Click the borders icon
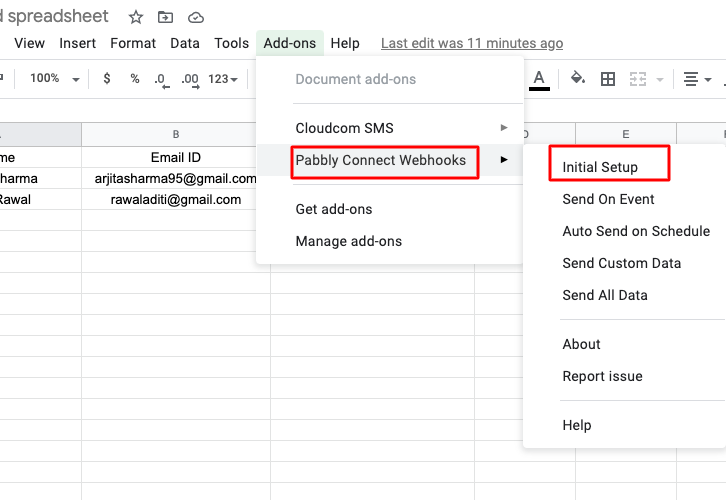The height and width of the screenshot is (500, 726). click(607, 79)
